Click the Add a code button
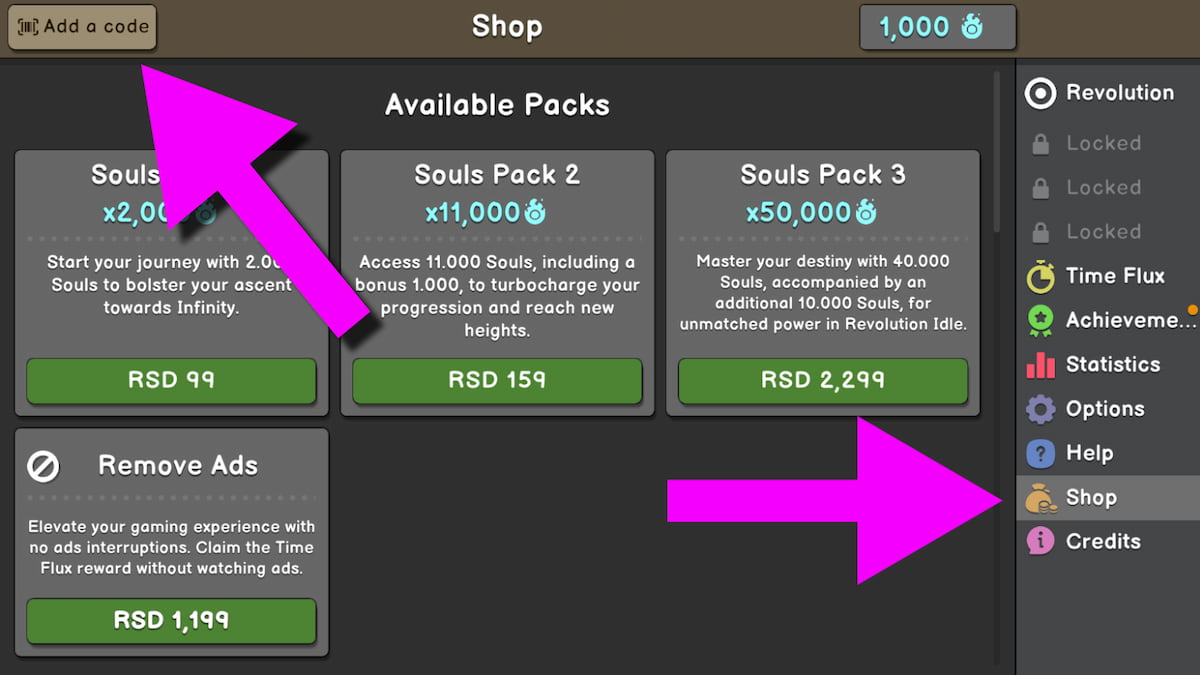Screen dimensions: 1200x675 point(81,27)
